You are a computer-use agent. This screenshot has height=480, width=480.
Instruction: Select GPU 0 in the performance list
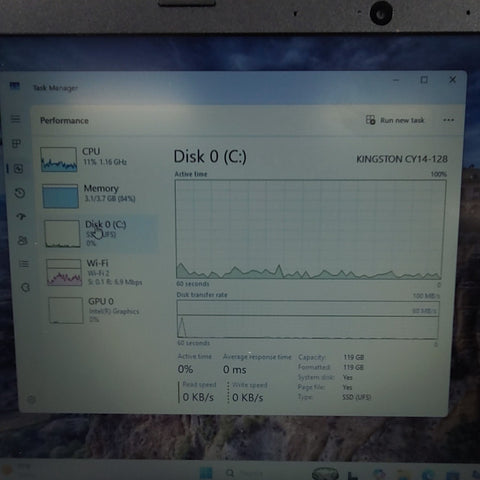103,310
